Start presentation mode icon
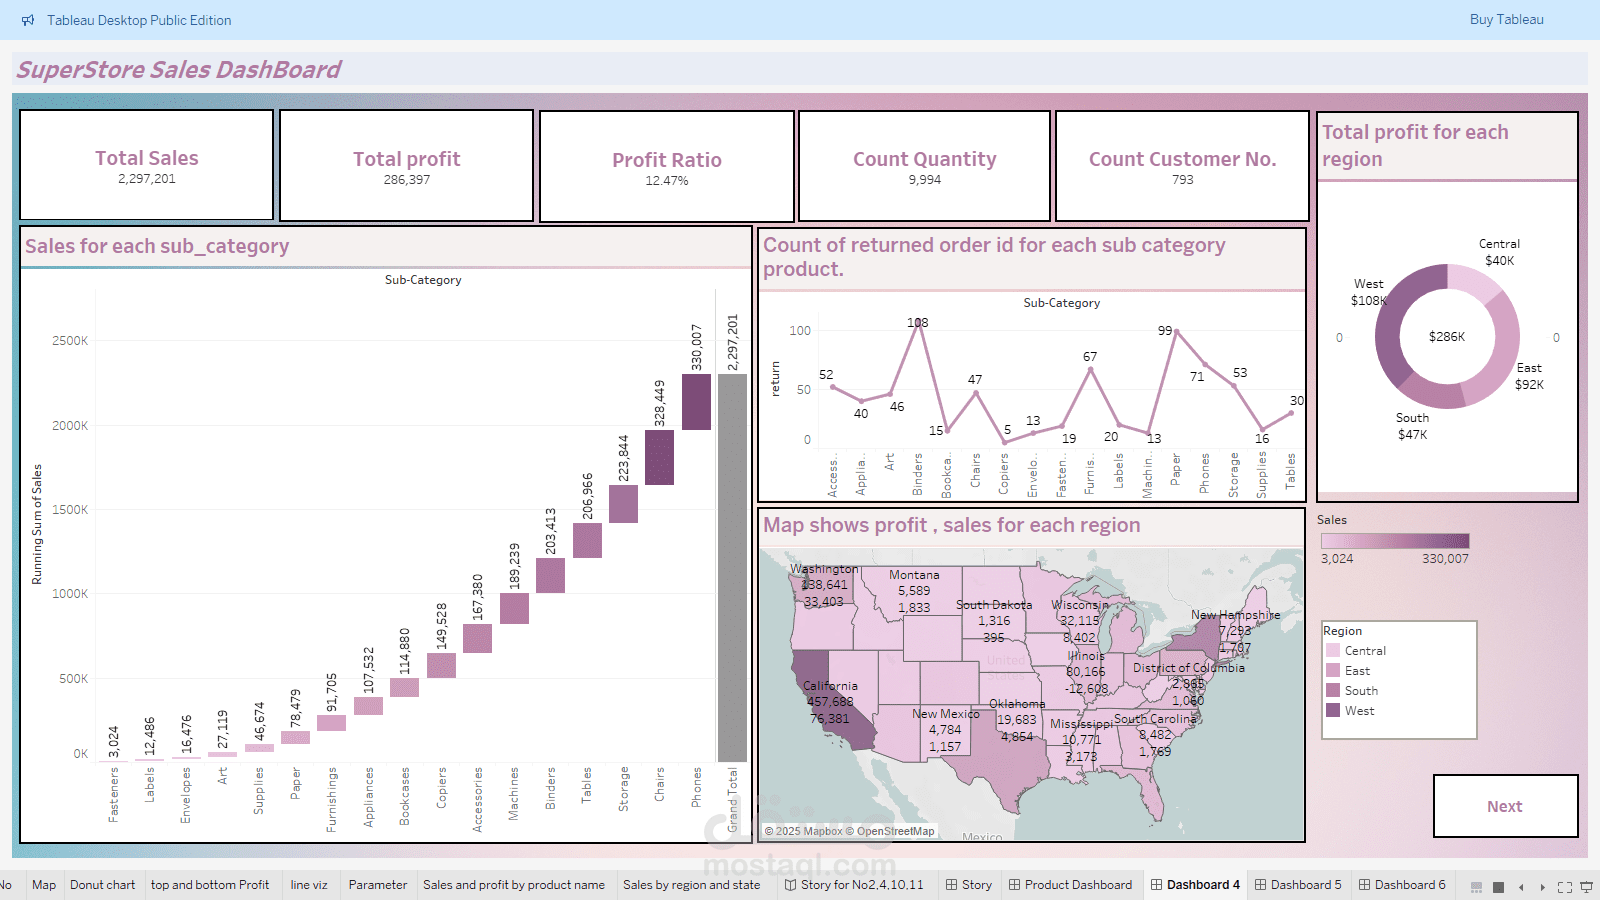 [1586, 887]
